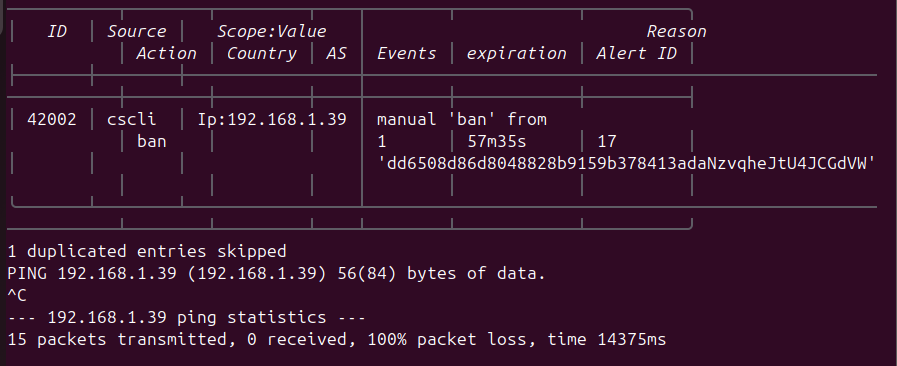Click the '1 duplicated entries skipped' line
The width and height of the screenshot is (897, 366).
[147, 252]
